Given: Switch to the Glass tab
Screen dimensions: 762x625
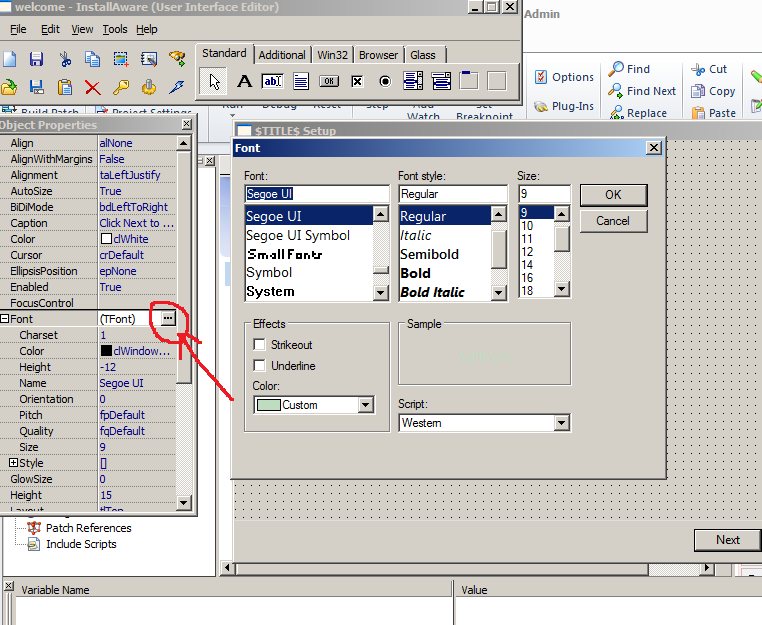Looking at the screenshot, I should pyautogui.click(x=423, y=55).
